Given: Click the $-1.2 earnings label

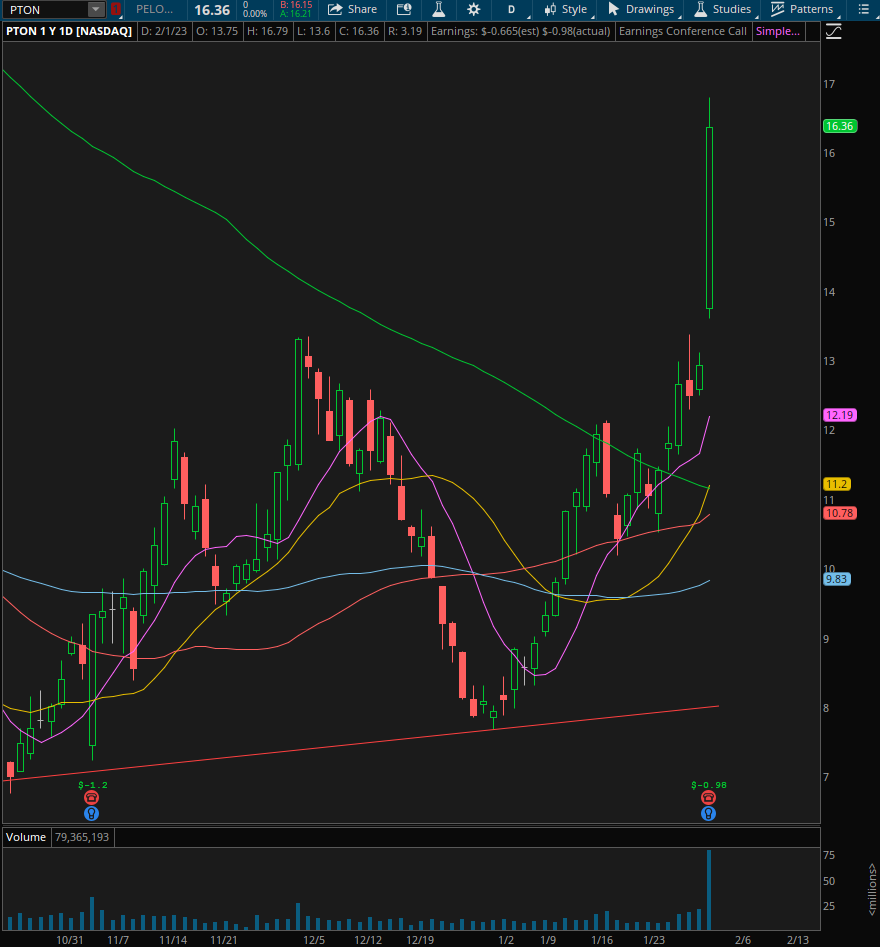Looking at the screenshot, I should (93, 785).
